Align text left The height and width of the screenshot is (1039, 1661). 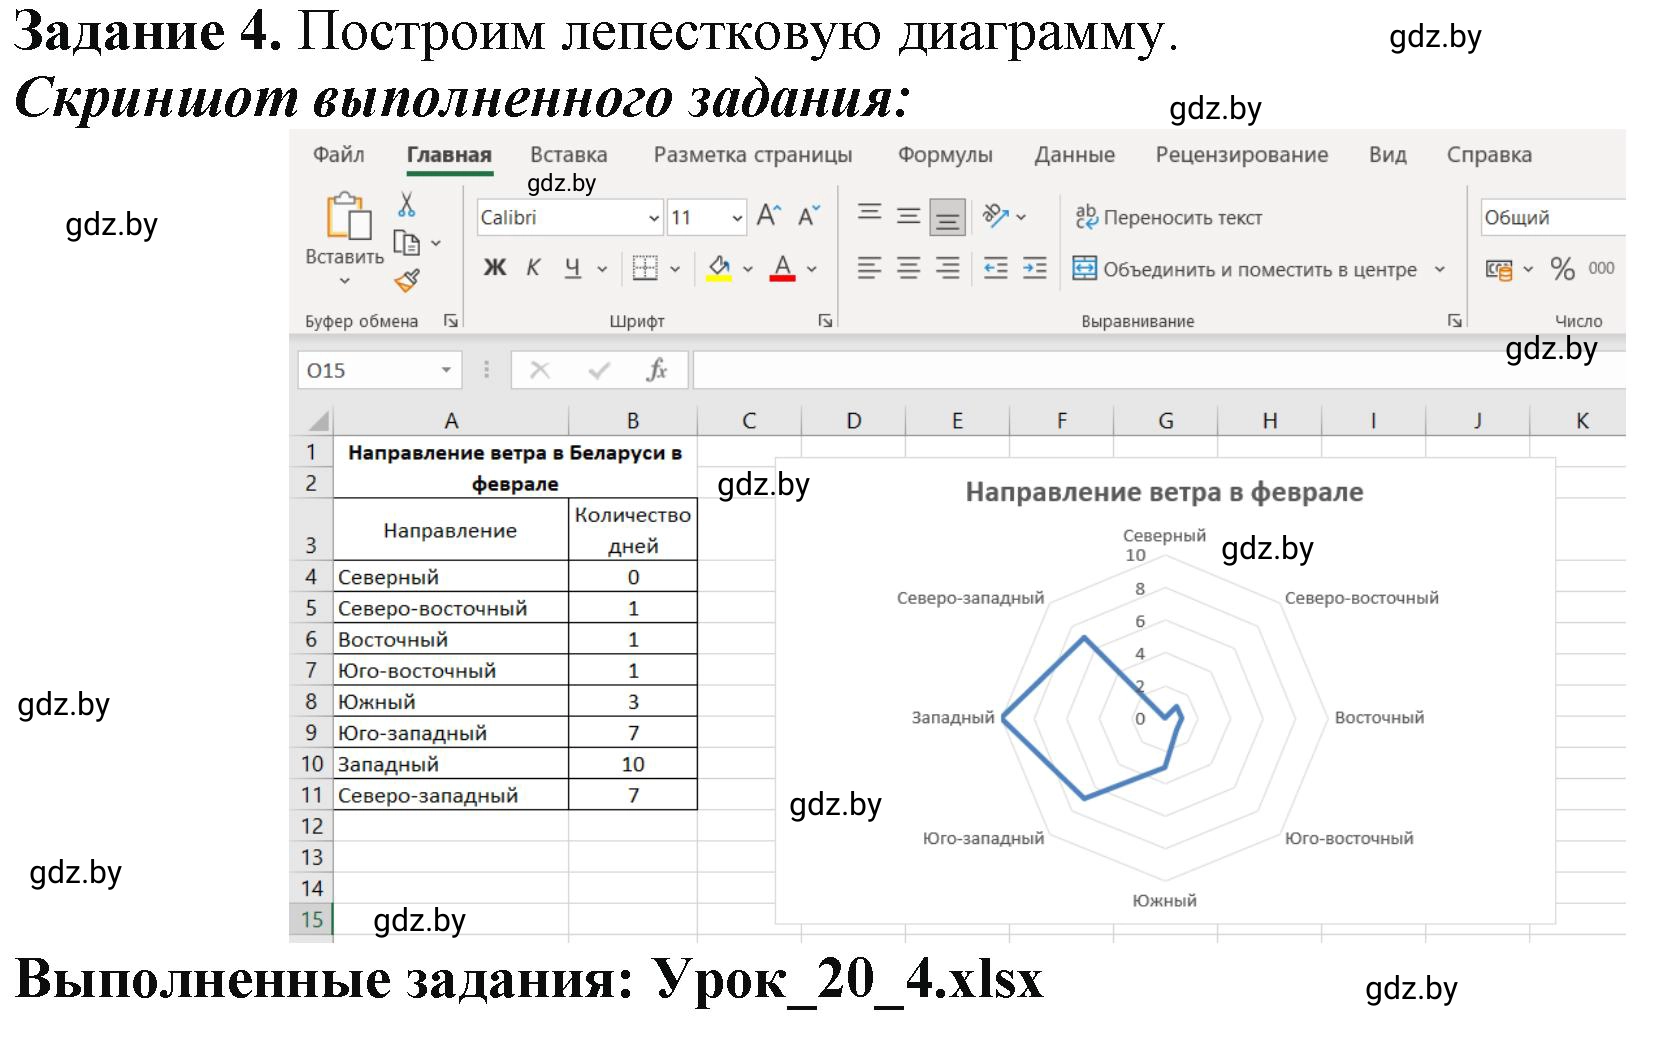point(869,268)
